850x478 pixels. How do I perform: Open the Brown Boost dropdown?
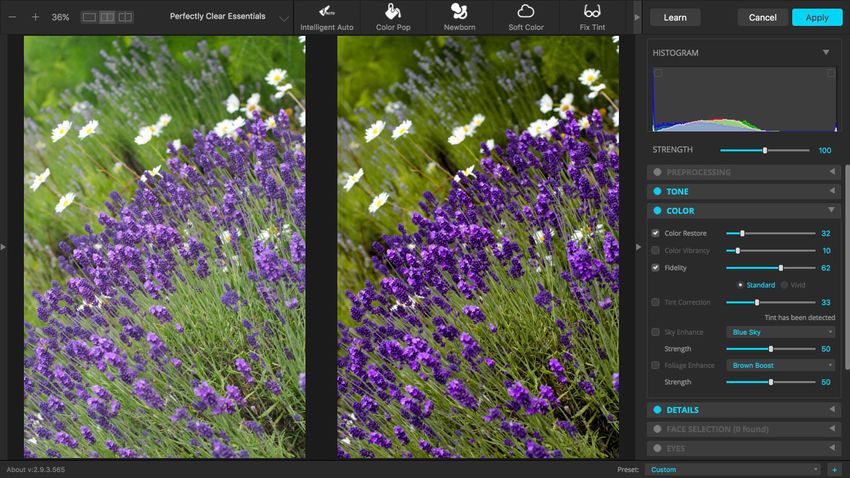[x=781, y=365]
